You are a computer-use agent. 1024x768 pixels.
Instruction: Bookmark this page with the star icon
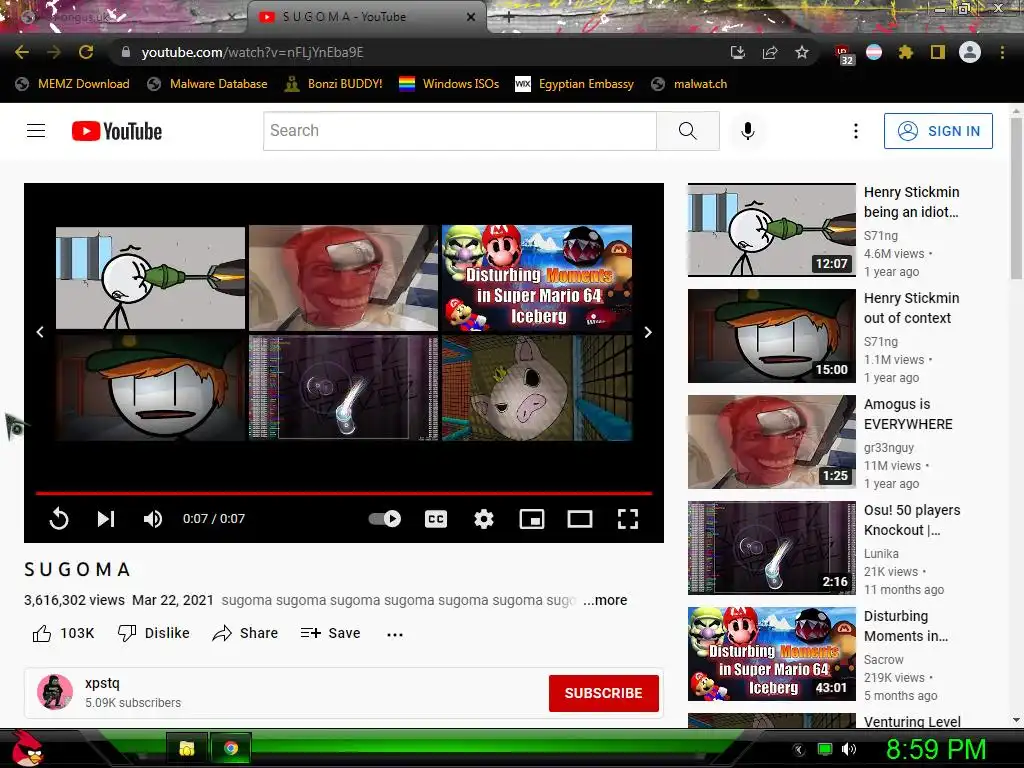802,52
